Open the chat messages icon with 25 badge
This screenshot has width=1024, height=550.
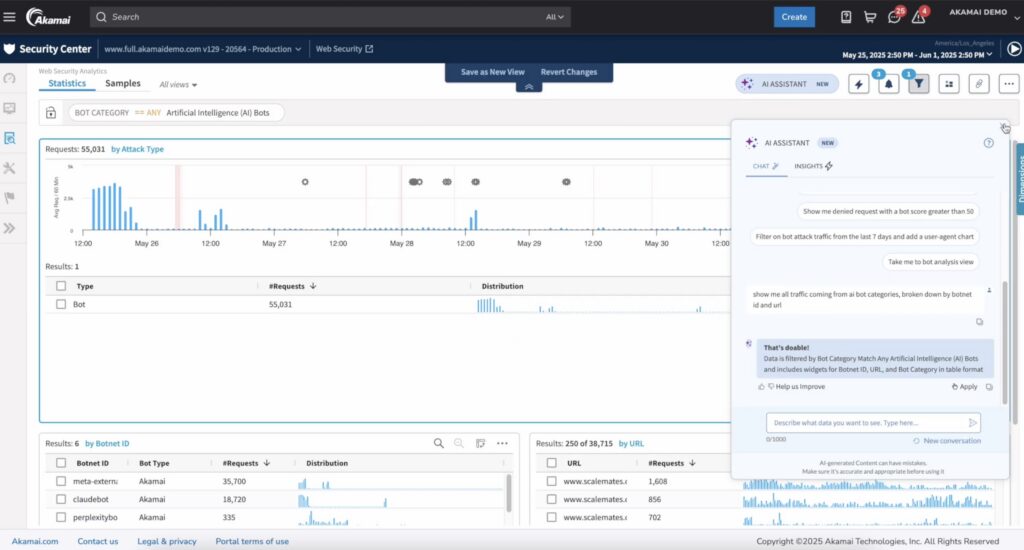coord(895,17)
